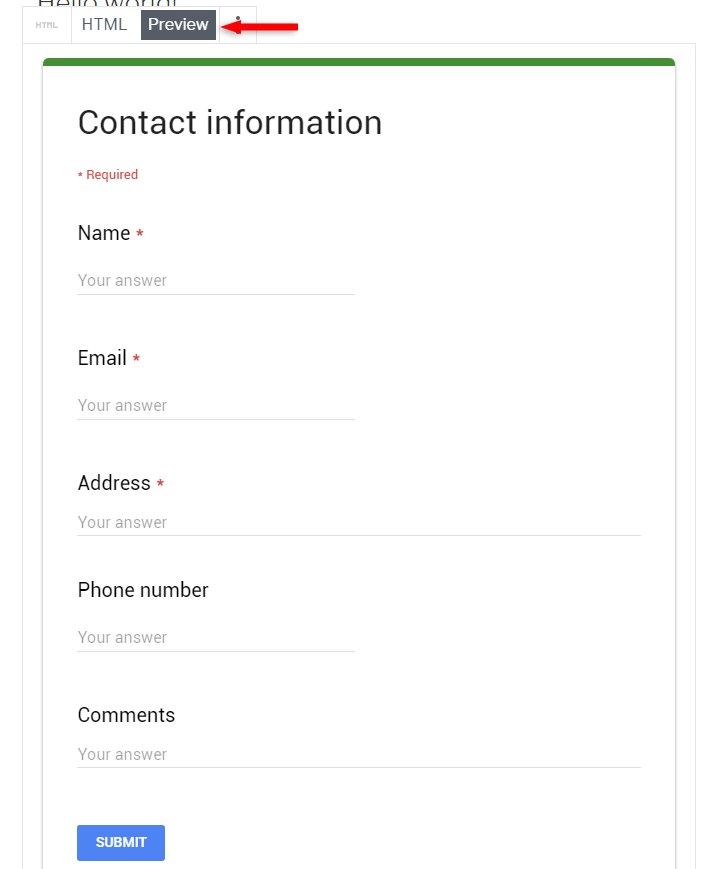Screen dimensions: 719x869
Task: Activate the Comments answer field
Action: pyautogui.click(x=359, y=754)
